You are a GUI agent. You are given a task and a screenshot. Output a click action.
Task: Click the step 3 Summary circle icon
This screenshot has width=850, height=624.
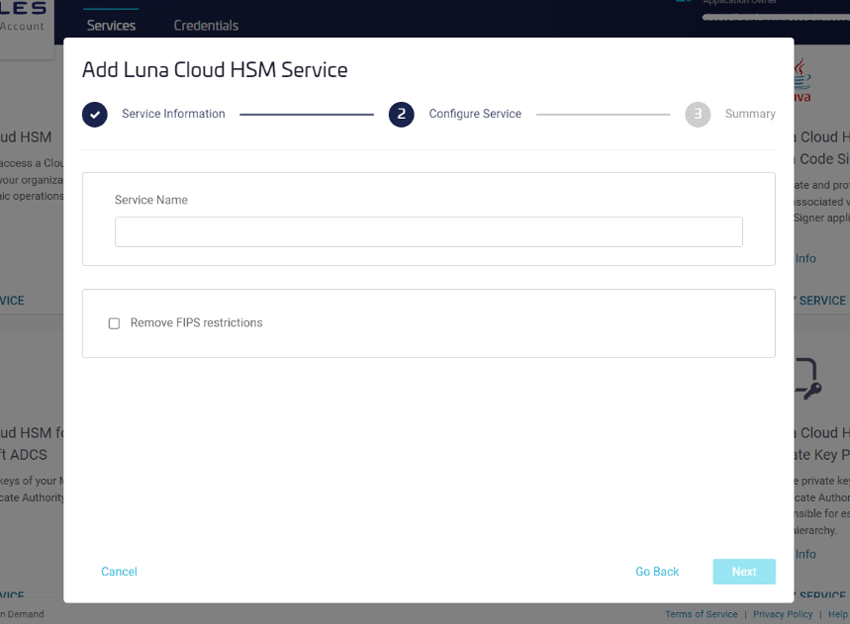697,114
